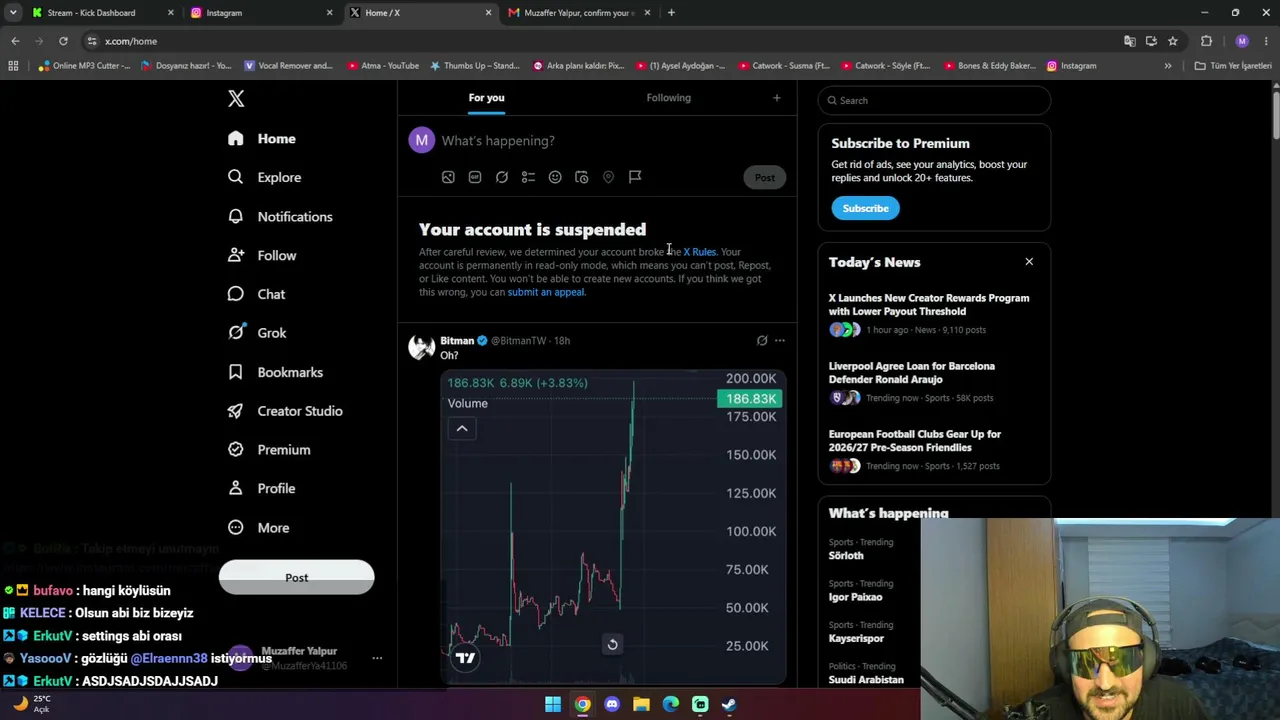Reload the page with the refresh icon
Image resolution: width=1280 pixels, height=720 pixels.
click(x=63, y=41)
